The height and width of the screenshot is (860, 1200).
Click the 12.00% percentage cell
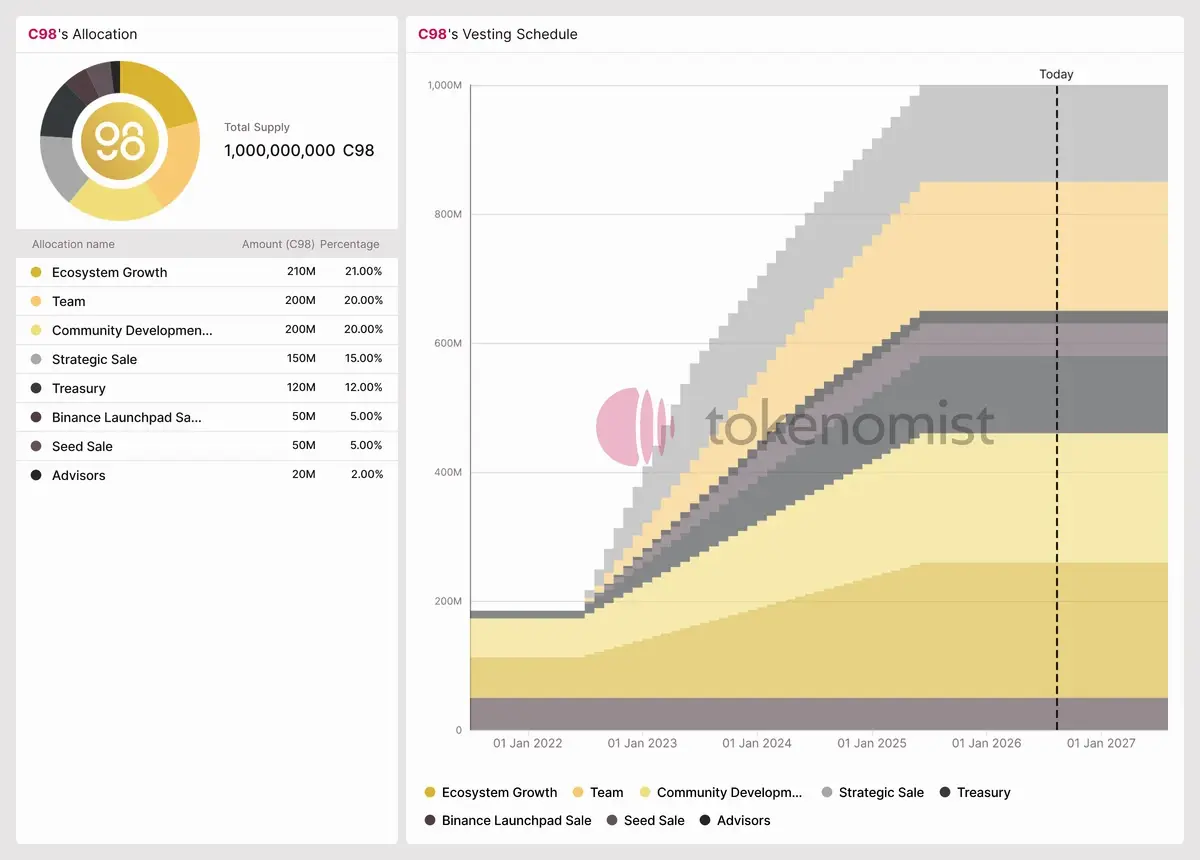(x=364, y=388)
